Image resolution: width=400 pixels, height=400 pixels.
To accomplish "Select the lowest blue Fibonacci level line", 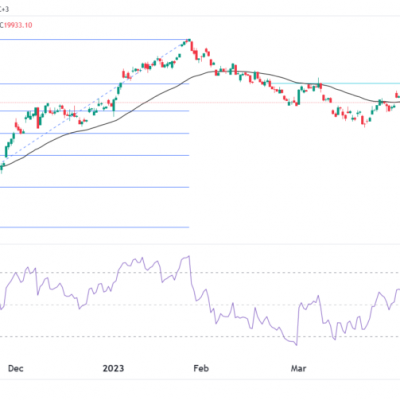I will [94, 228].
